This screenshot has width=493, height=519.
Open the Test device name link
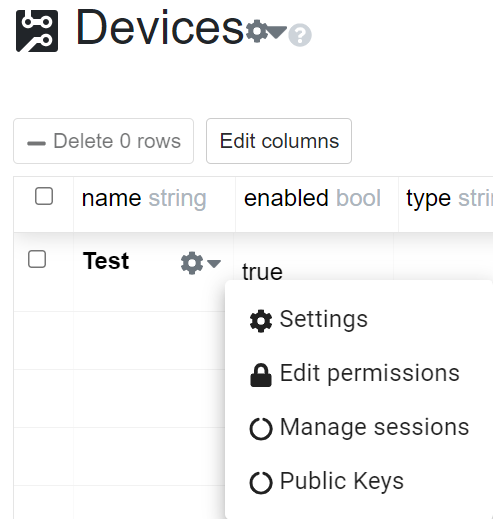click(106, 261)
